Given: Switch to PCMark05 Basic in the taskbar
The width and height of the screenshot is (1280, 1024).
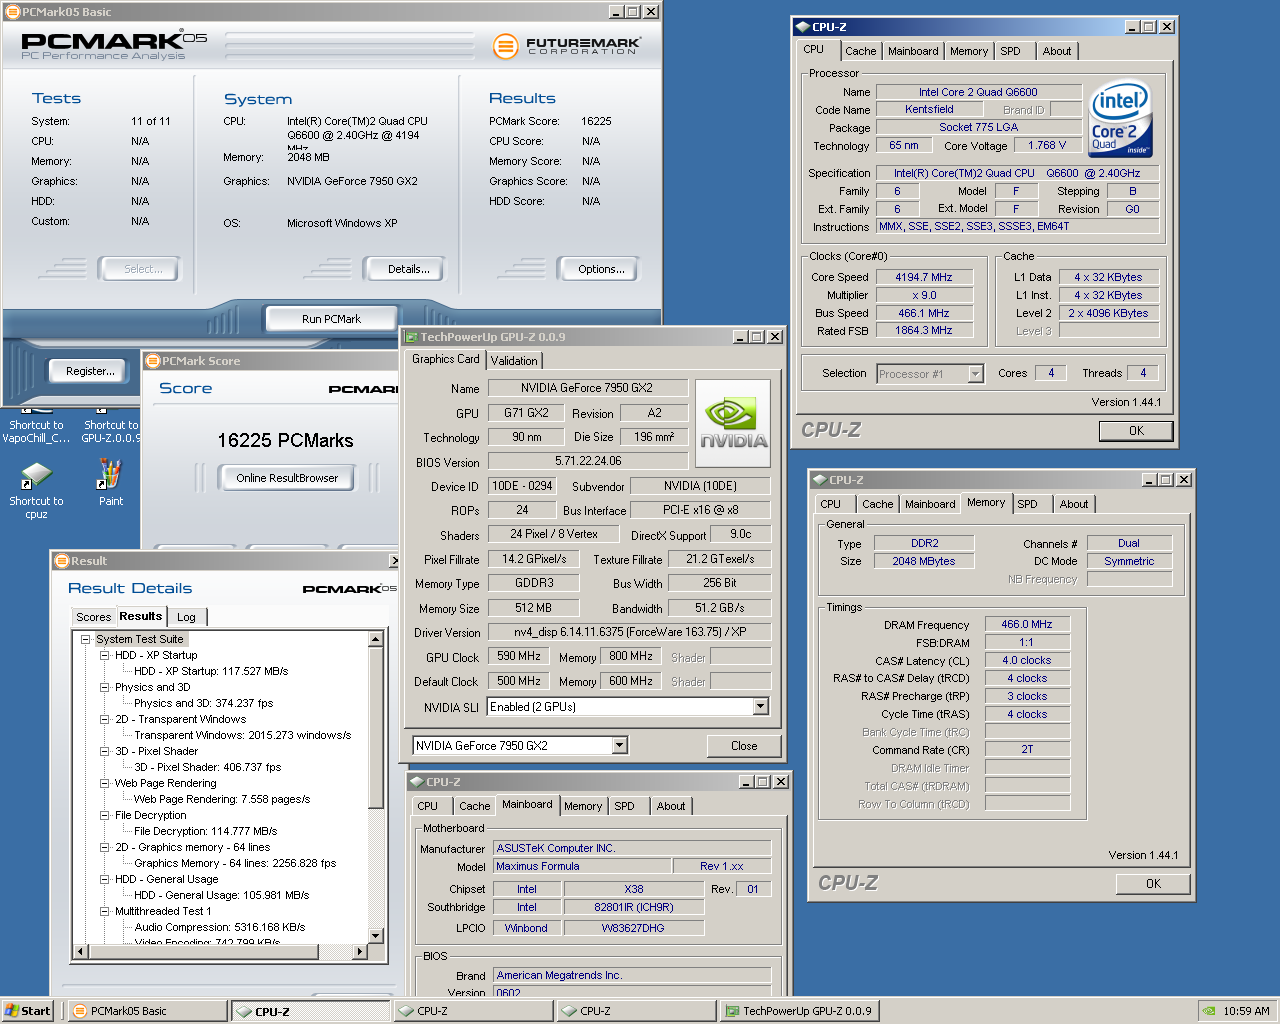Looking at the screenshot, I should click(149, 1011).
